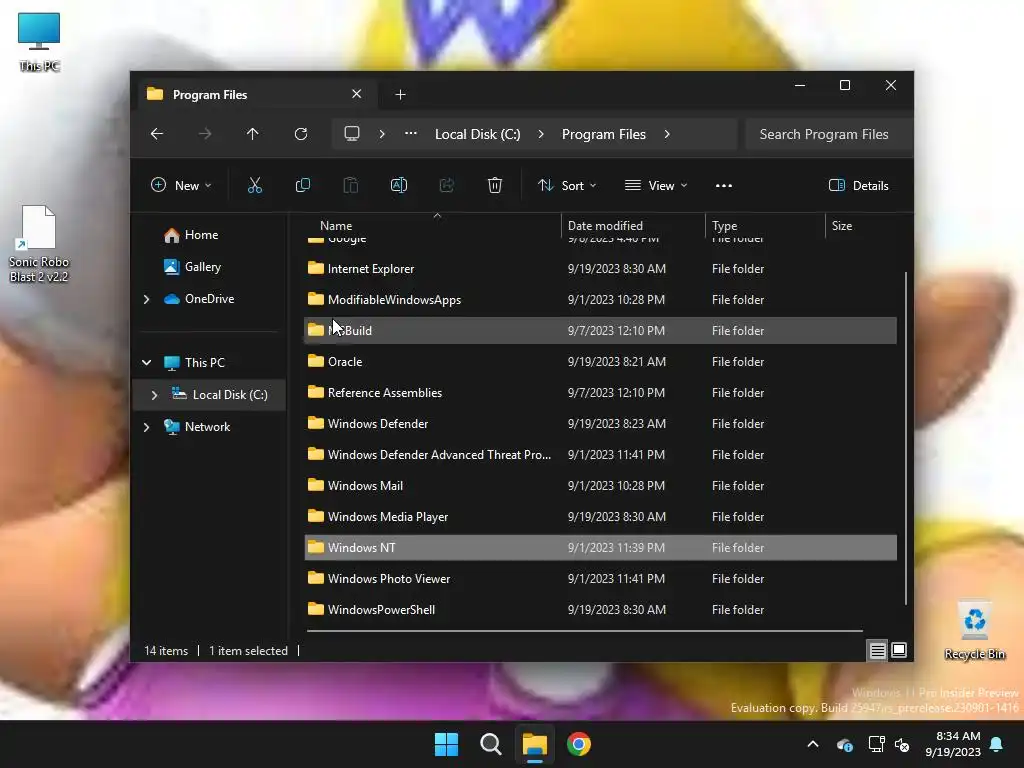Viewport: 1024px width, 768px height.
Task: Click the OneDrive cloud tray icon
Action: click(844, 744)
